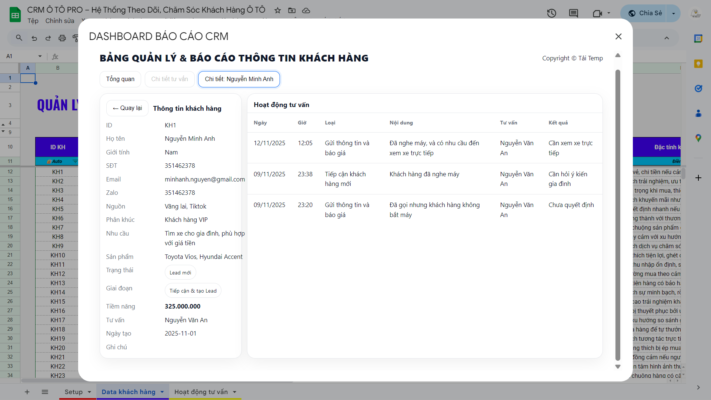Click the Google Sheets logo icon
The width and height of the screenshot is (711, 400).
click(x=13, y=13)
